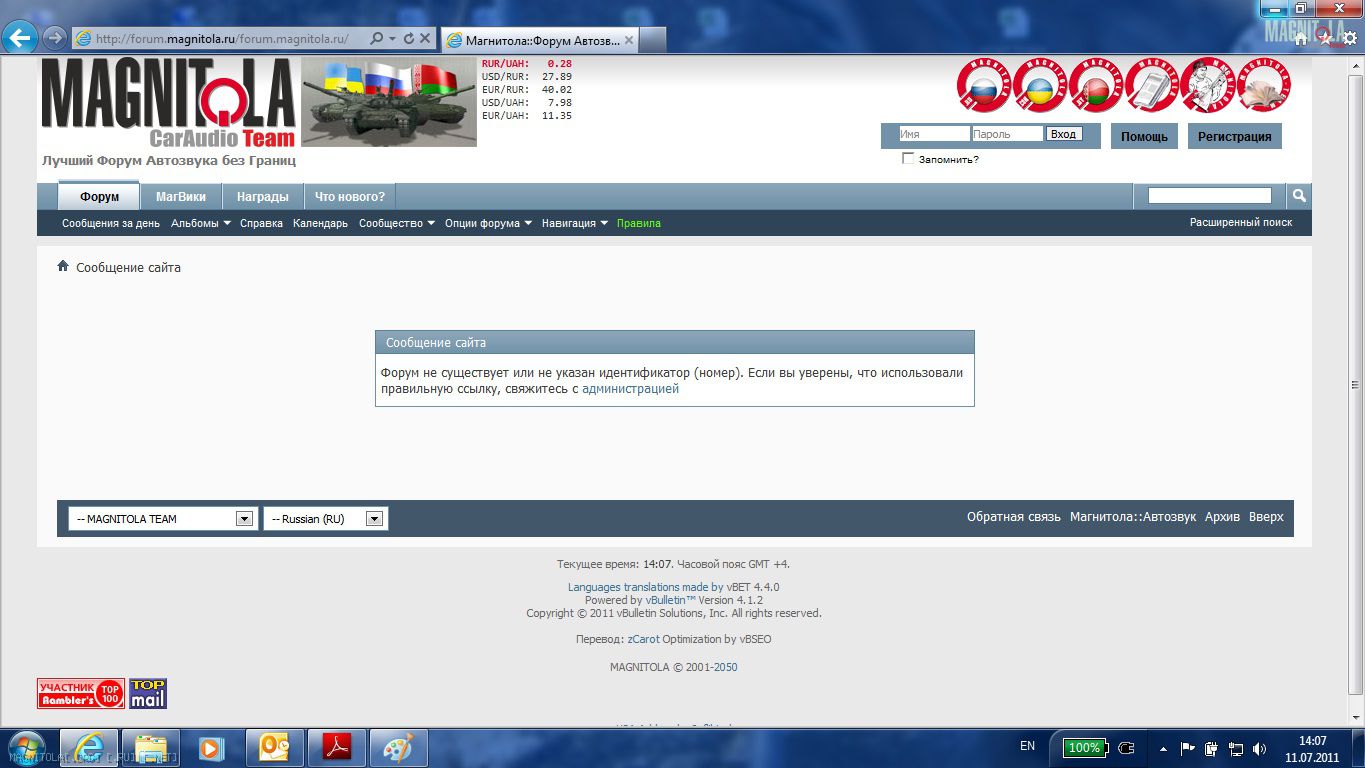The height and width of the screenshot is (768, 1365).
Task: Click the Регистрация button
Action: pos(1234,137)
